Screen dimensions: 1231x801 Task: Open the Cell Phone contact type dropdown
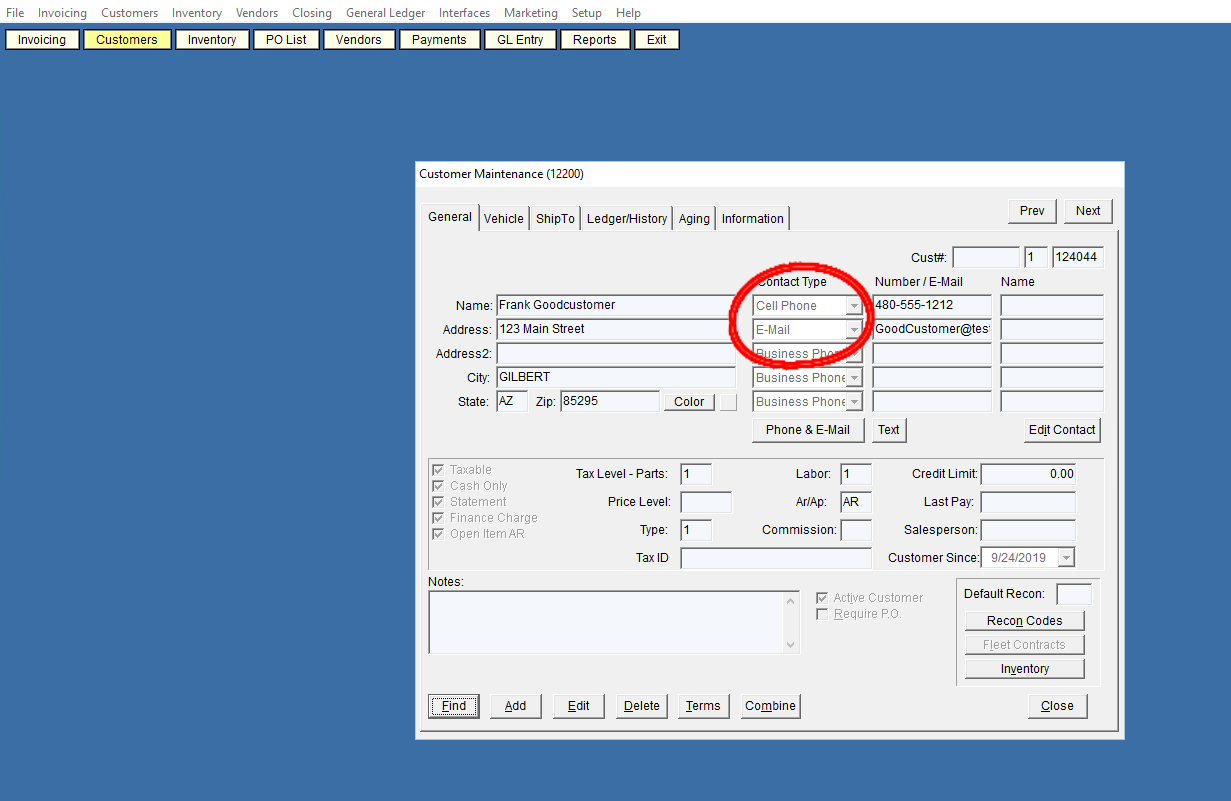point(854,306)
